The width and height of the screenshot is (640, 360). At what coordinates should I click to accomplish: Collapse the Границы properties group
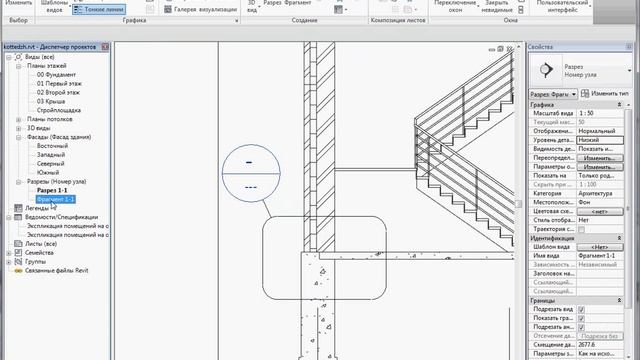(619, 300)
